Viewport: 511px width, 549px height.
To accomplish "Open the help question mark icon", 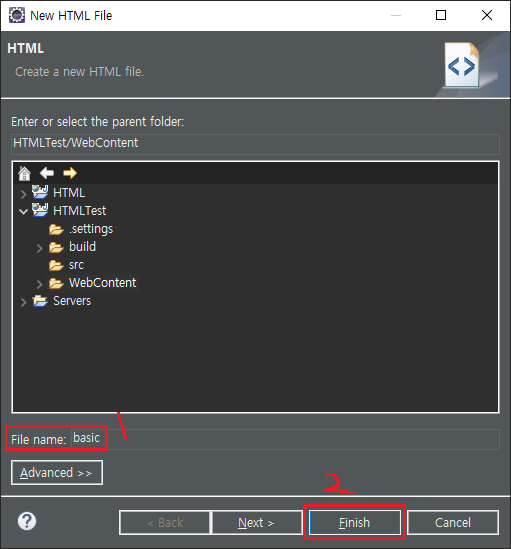I will pyautogui.click(x=27, y=521).
